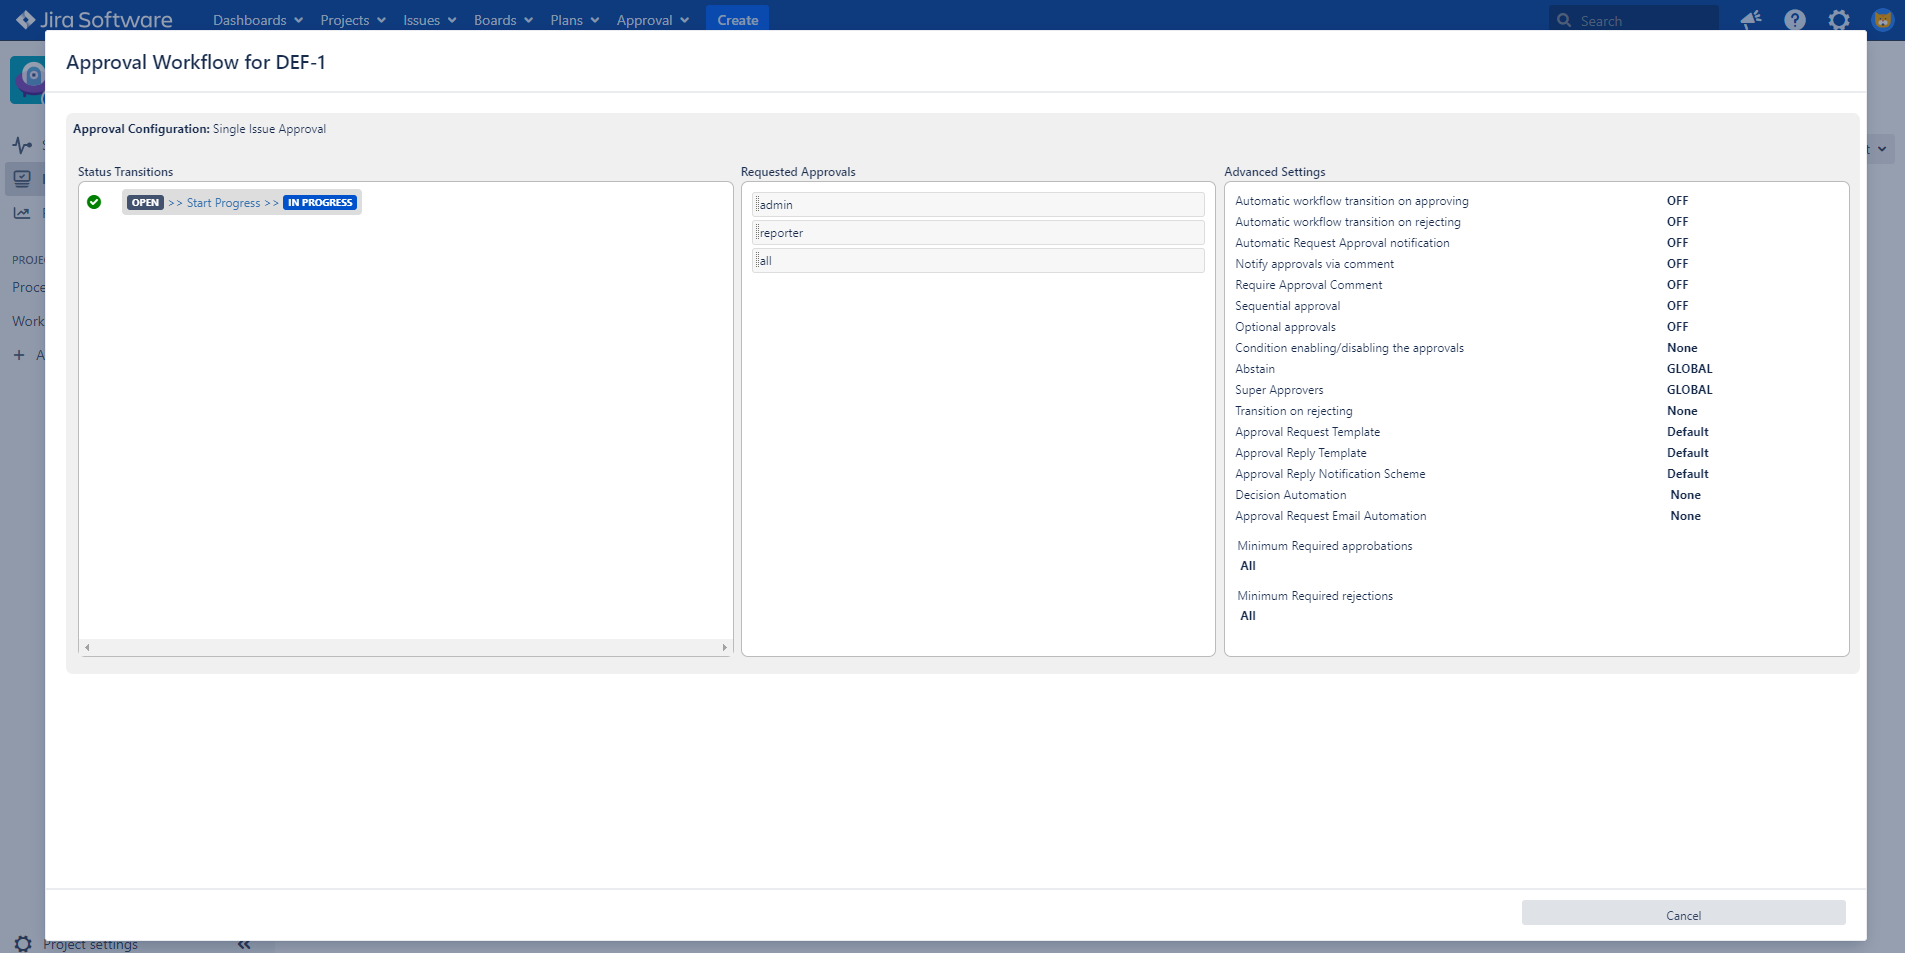Click Transition on rejecting setting
This screenshot has width=1905, height=953.
pyautogui.click(x=1293, y=411)
